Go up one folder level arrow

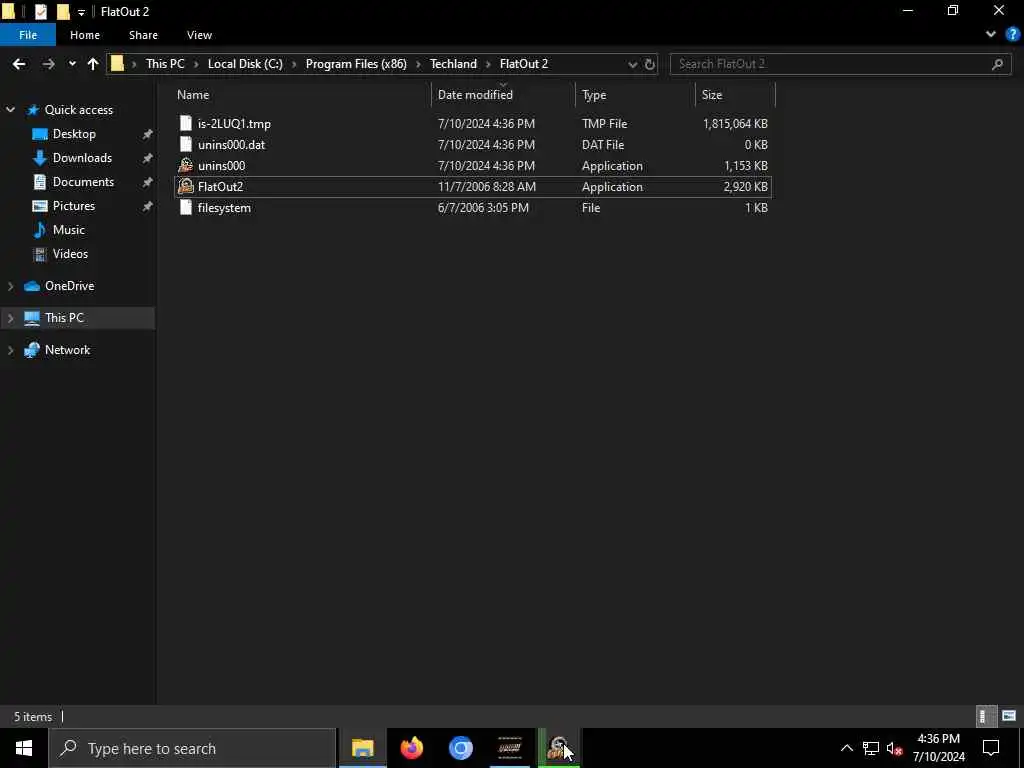click(x=93, y=64)
